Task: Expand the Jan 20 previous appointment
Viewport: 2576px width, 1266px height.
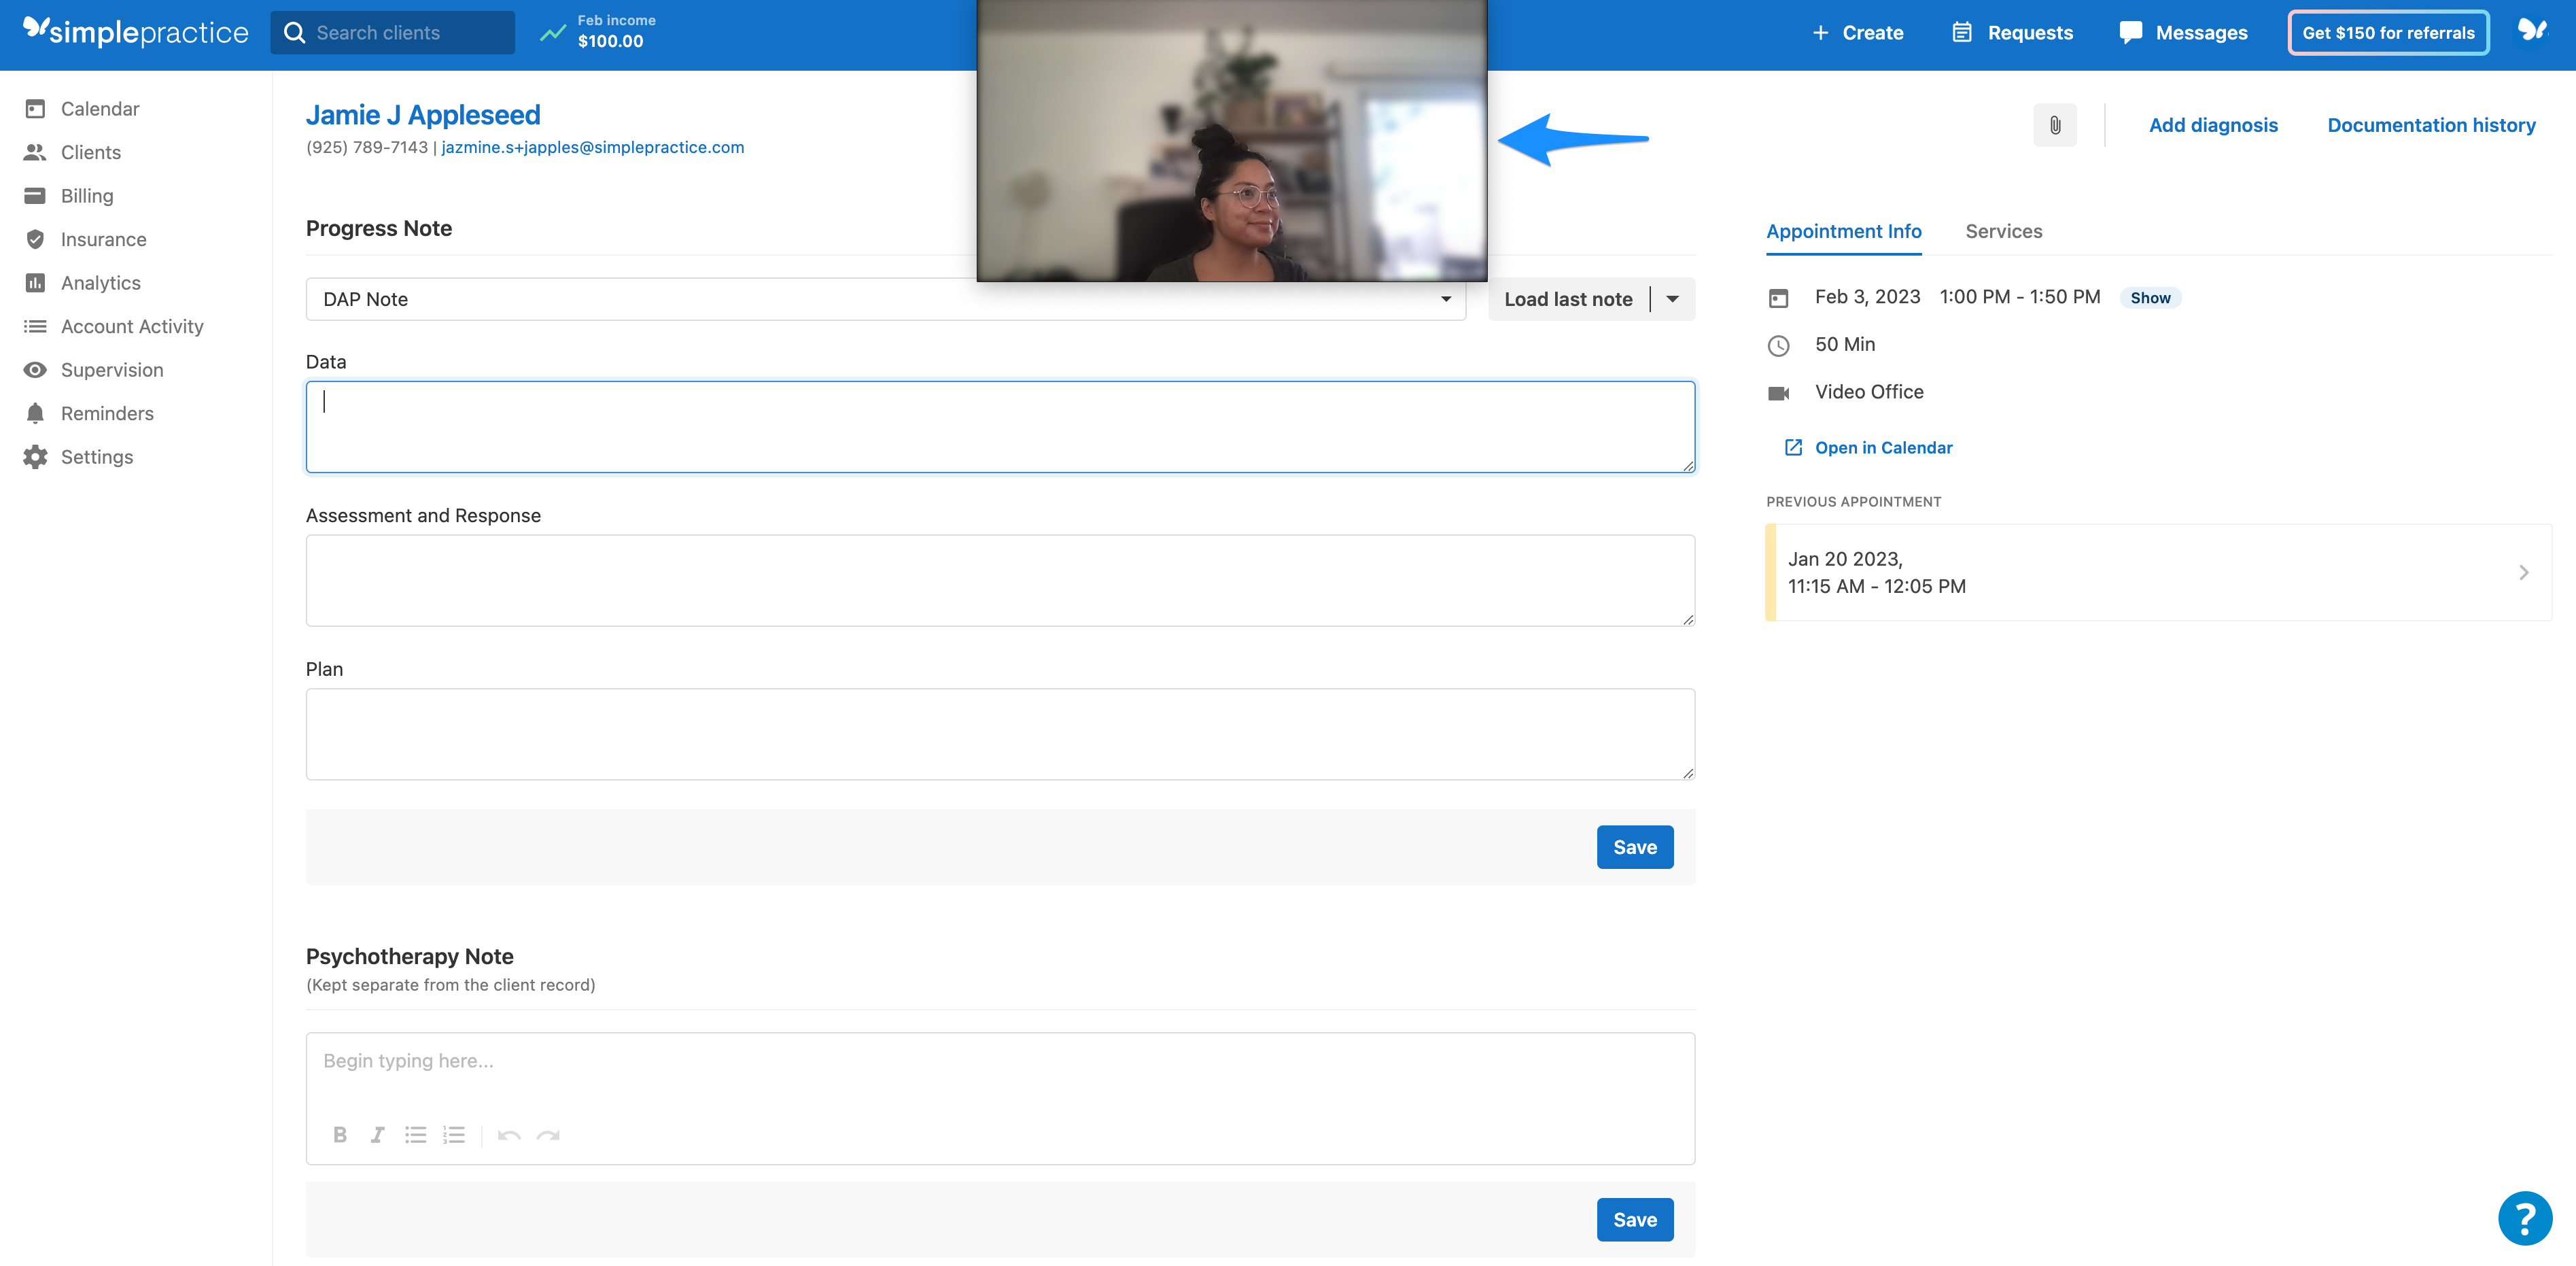Action: 2523,572
